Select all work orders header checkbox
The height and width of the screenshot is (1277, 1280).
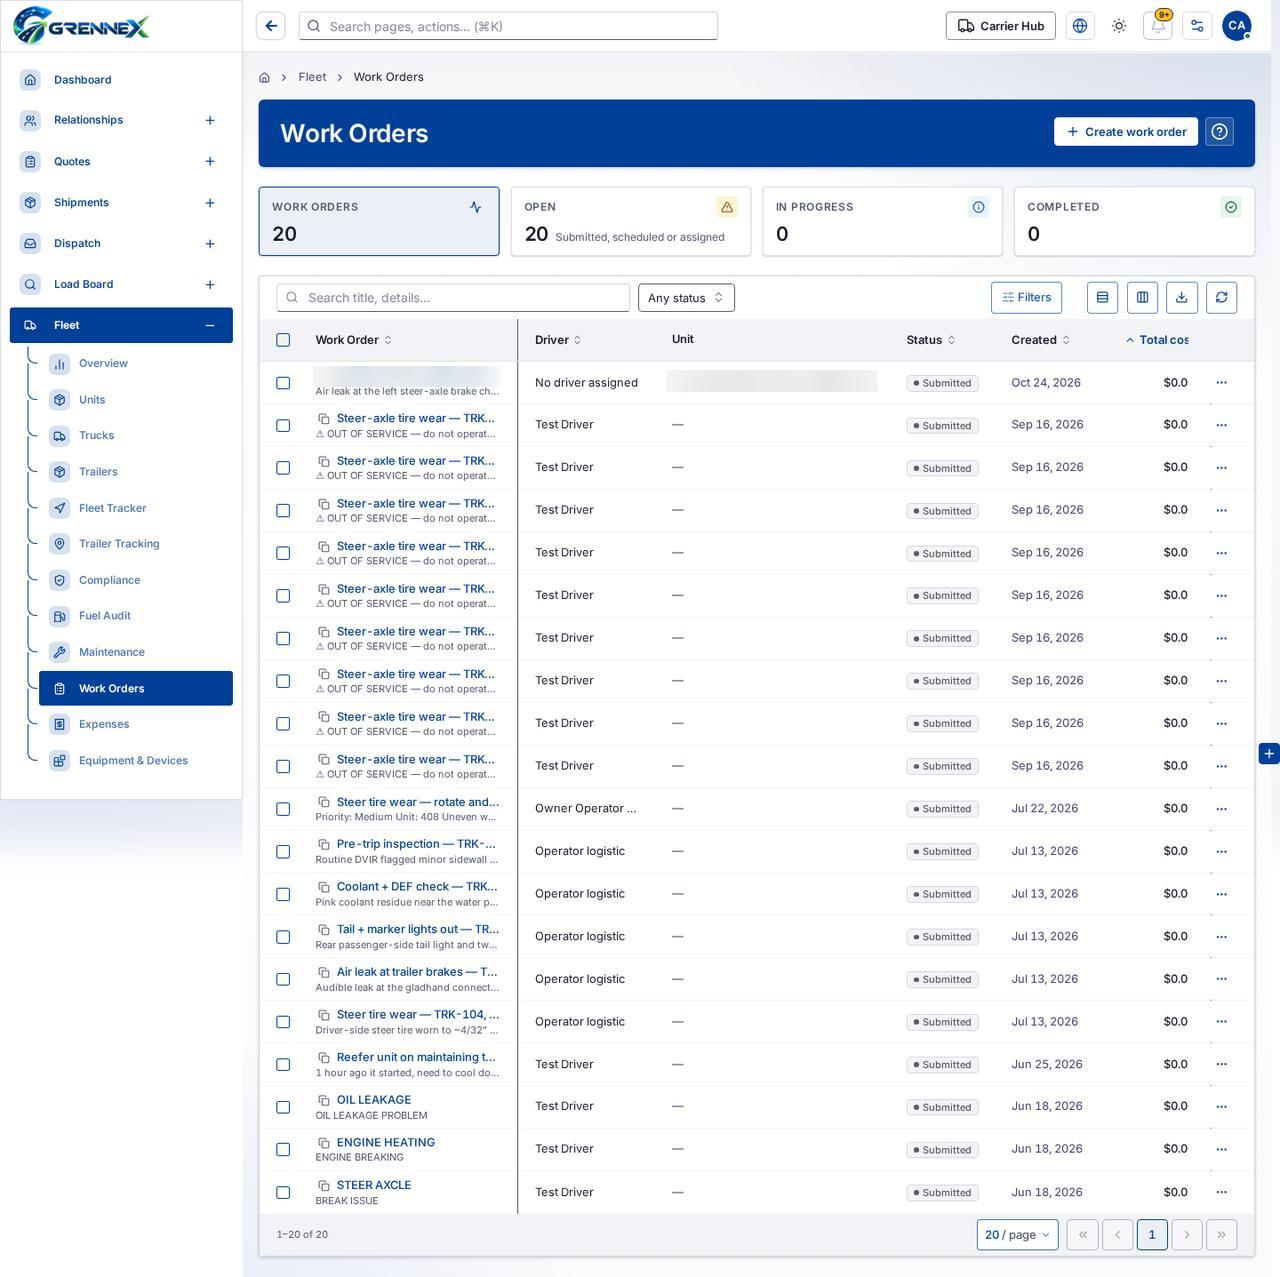tap(283, 340)
